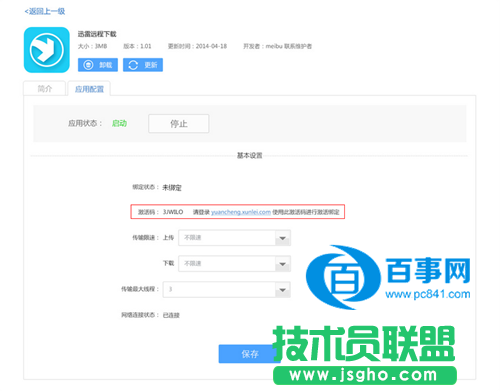Click the 基本设置 section heading
Screen dimensions: 500x391
click(249, 156)
